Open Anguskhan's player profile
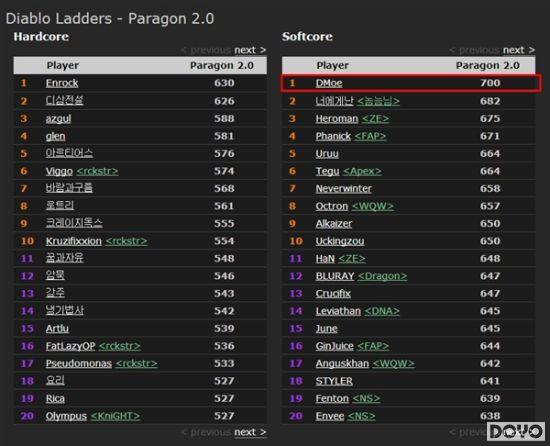 point(342,364)
